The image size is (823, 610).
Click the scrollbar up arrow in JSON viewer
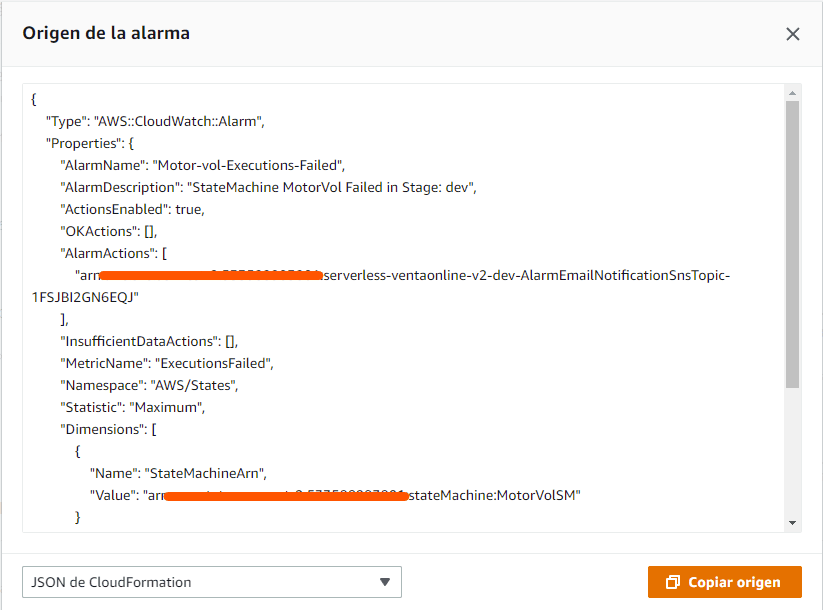pos(792,93)
